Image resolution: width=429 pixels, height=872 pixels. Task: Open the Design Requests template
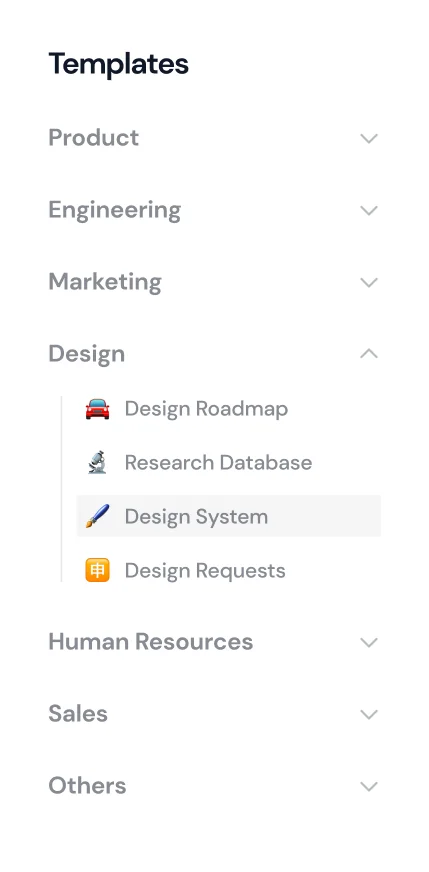pyautogui.click(x=229, y=571)
